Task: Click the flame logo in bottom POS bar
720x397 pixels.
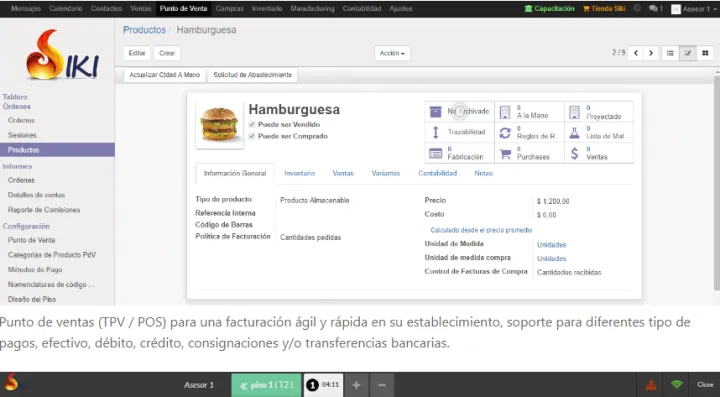Action: (11, 382)
